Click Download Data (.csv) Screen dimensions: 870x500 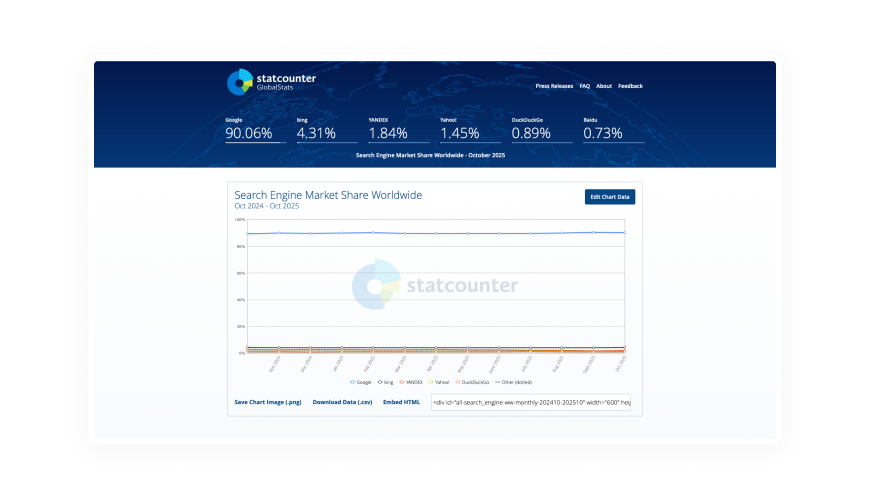(342, 402)
